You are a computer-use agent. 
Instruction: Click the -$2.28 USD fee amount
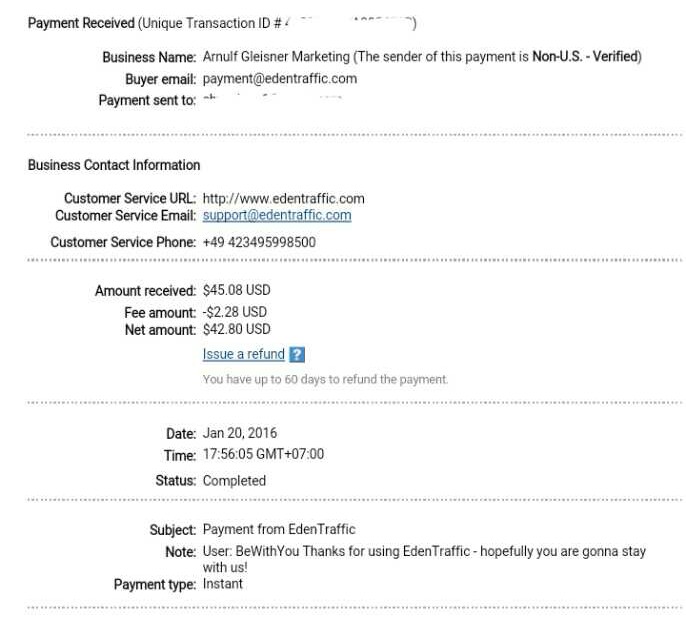pyautogui.click(x=234, y=312)
